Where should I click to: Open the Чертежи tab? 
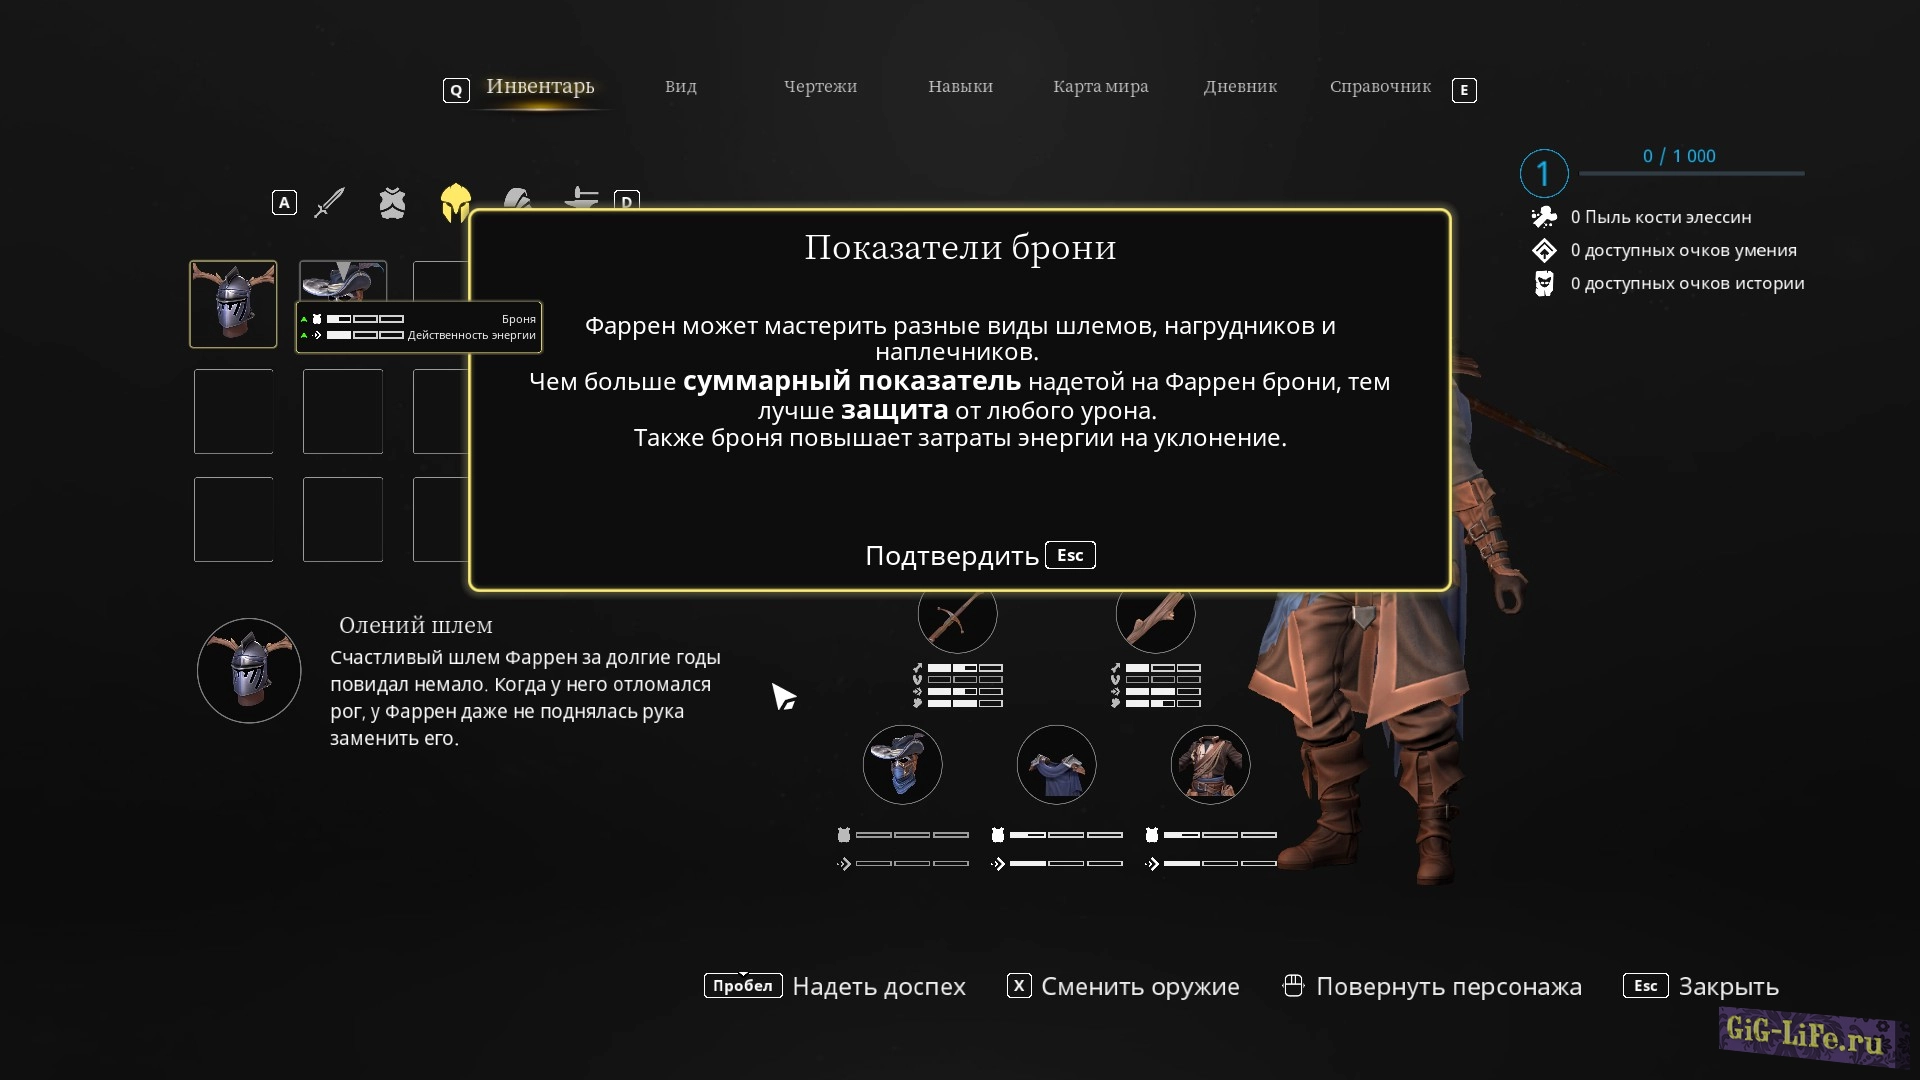pos(820,87)
